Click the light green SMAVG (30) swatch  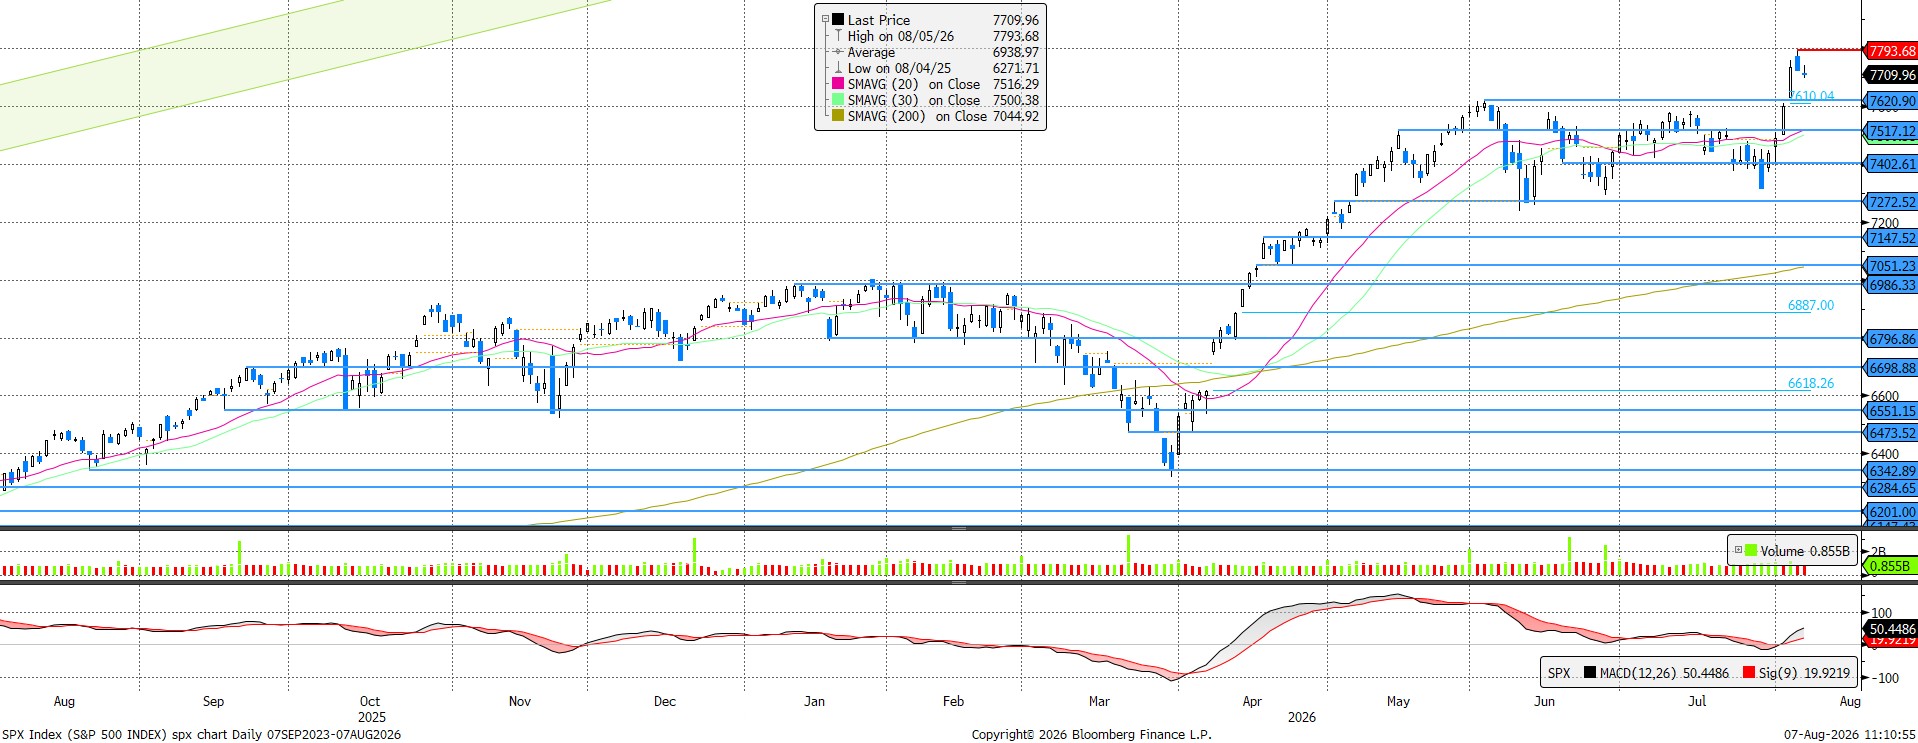(x=838, y=100)
